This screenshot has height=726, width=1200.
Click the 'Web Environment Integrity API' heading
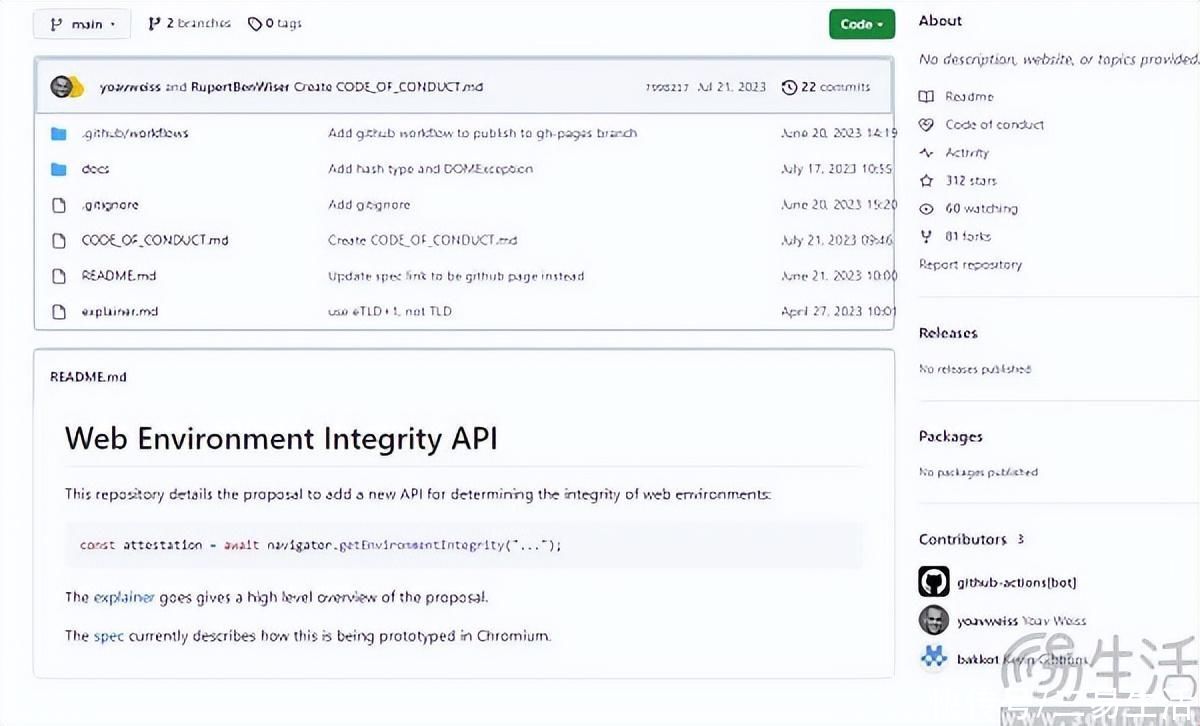tap(281, 439)
